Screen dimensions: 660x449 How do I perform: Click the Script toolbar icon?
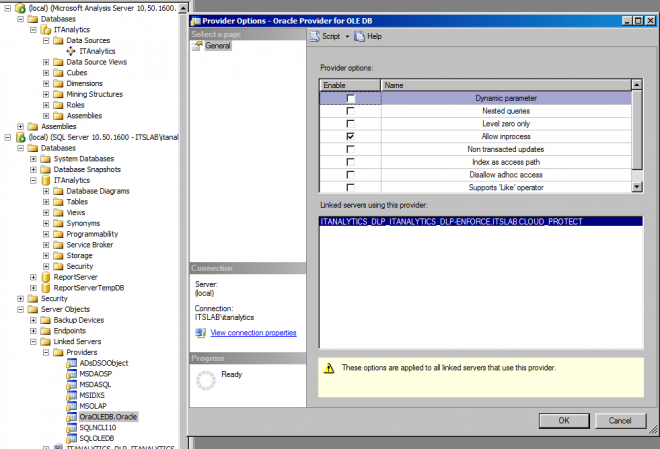(314, 37)
